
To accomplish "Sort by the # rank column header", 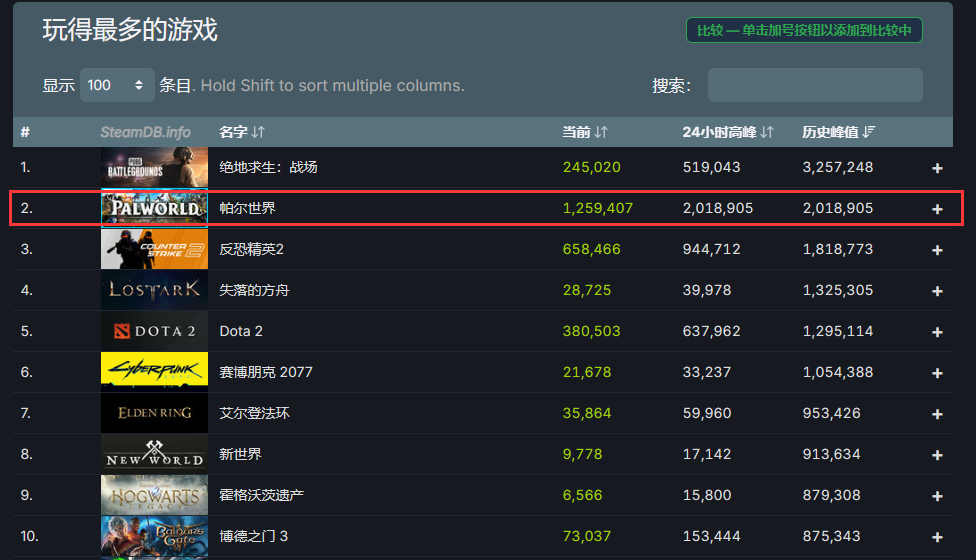I will coord(25,132).
